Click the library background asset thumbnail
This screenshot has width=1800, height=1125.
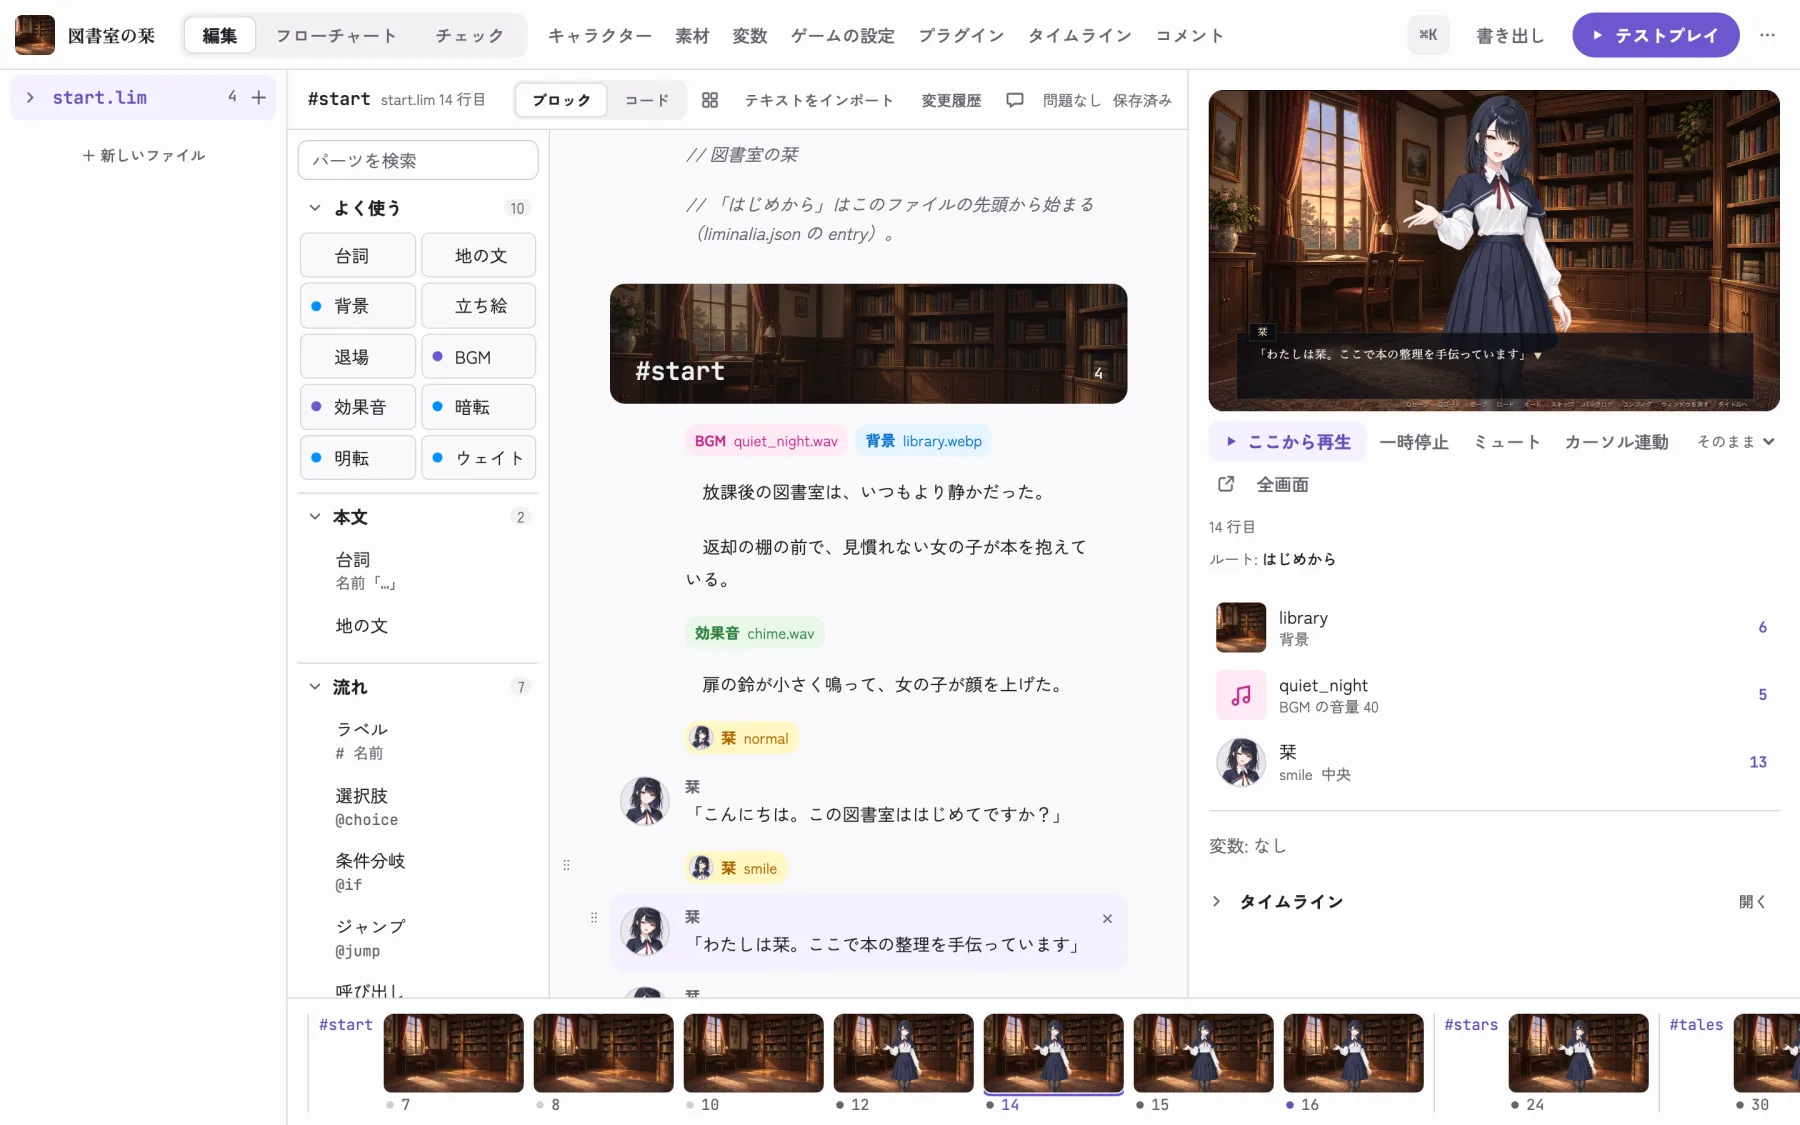pos(1241,628)
